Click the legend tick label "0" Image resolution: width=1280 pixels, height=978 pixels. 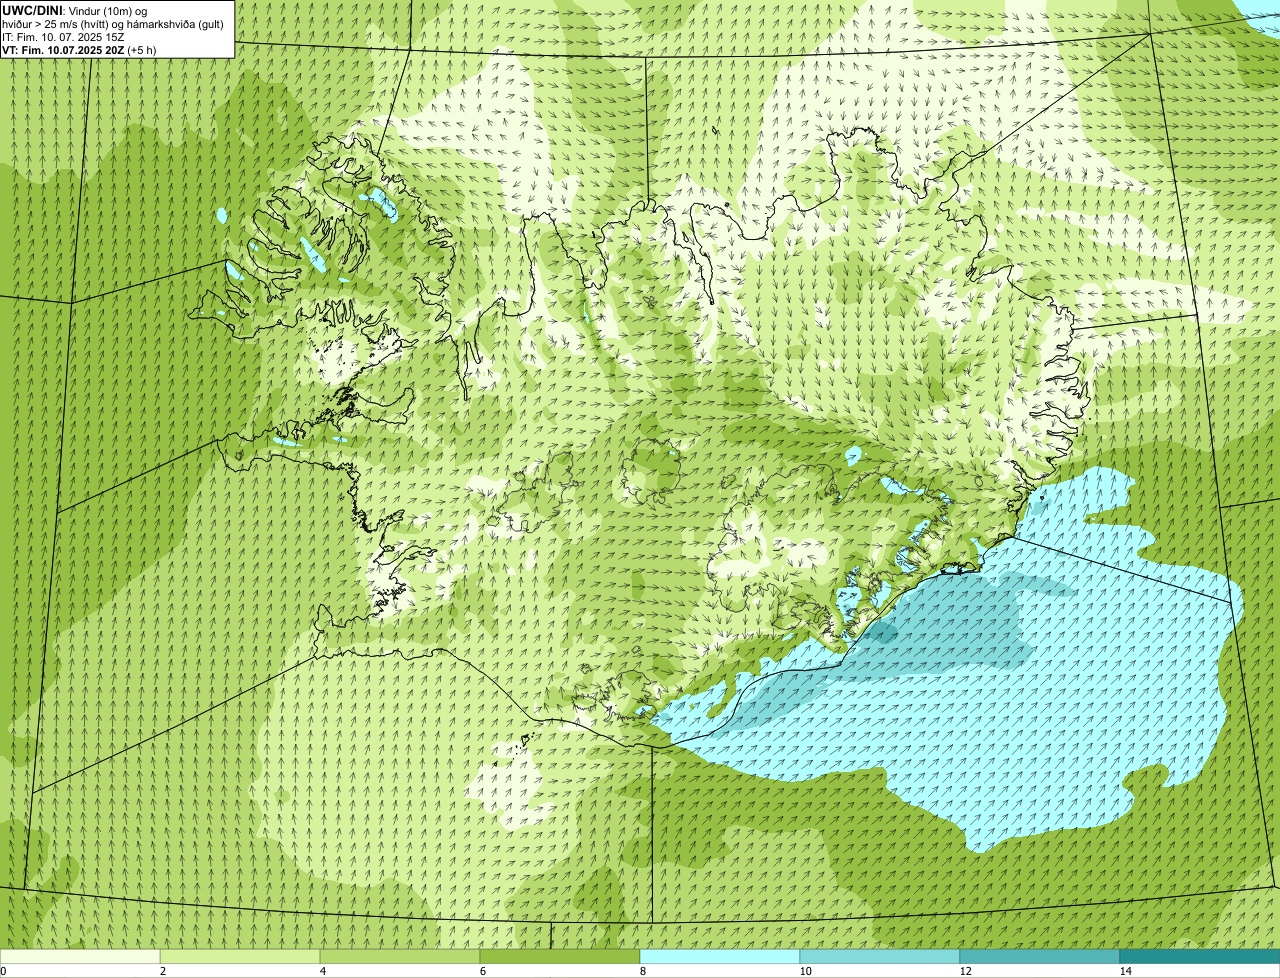click(x=3, y=971)
